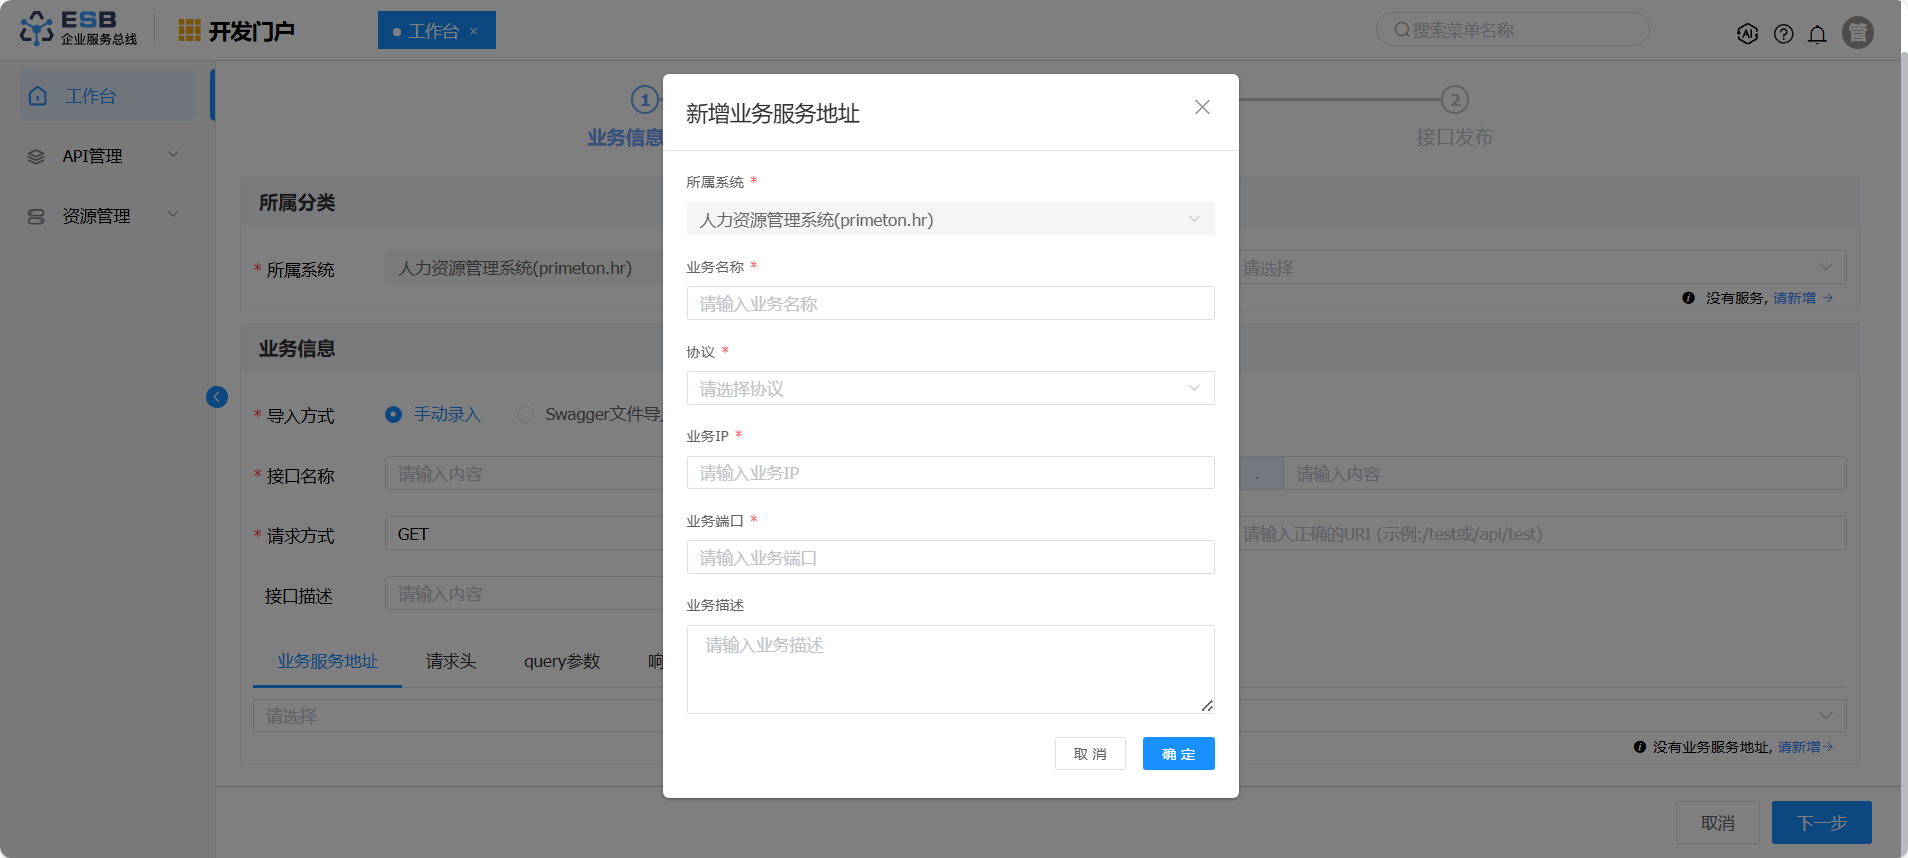Open the 所属系统 dropdown in dialog
The height and width of the screenshot is (858, 1908).
point(950,219)
